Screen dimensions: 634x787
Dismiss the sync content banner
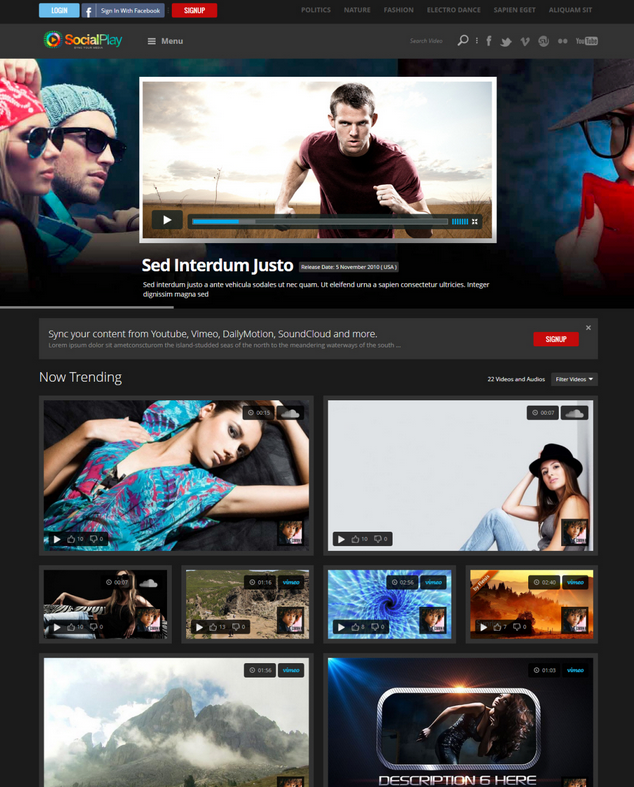tap(588, 328)
